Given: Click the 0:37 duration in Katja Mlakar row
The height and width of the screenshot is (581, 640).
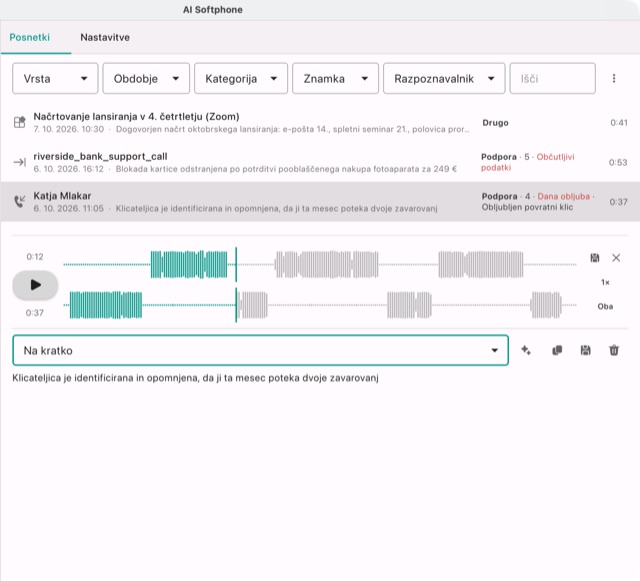Looking at the screenshot, I should (618, 202).
